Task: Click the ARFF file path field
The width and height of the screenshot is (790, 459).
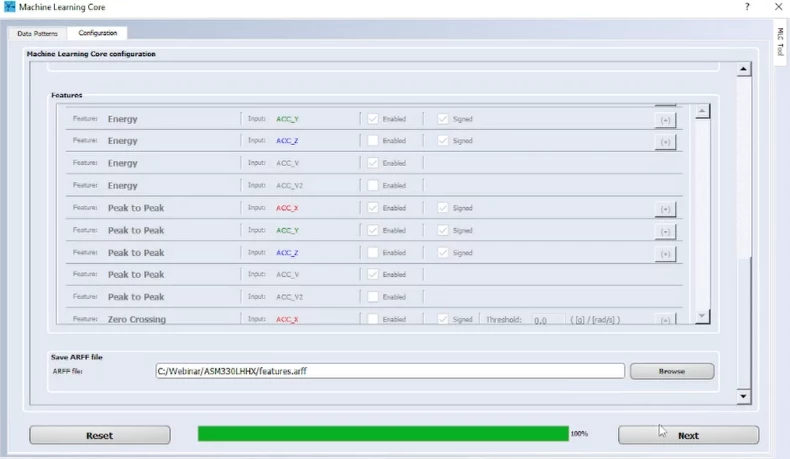Action: click(x=390, y=371)
